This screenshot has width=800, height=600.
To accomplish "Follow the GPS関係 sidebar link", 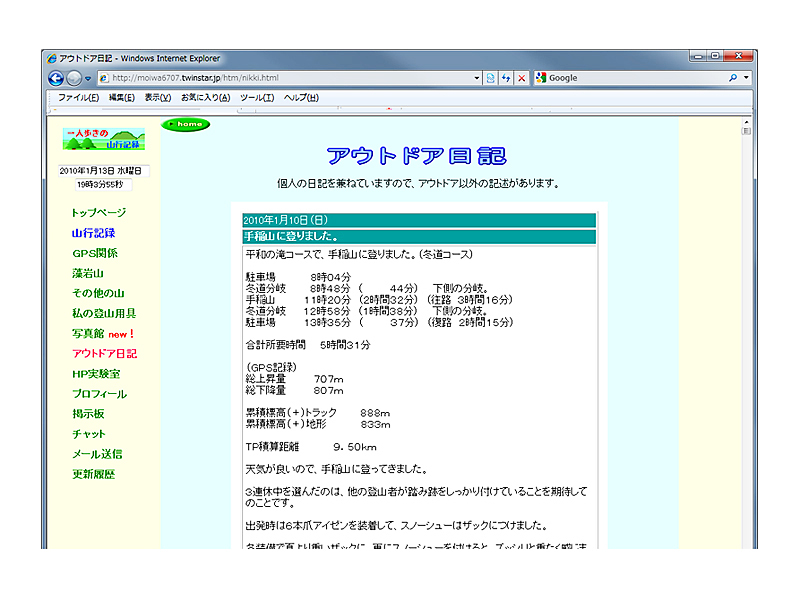I will (x=95, y=253).
